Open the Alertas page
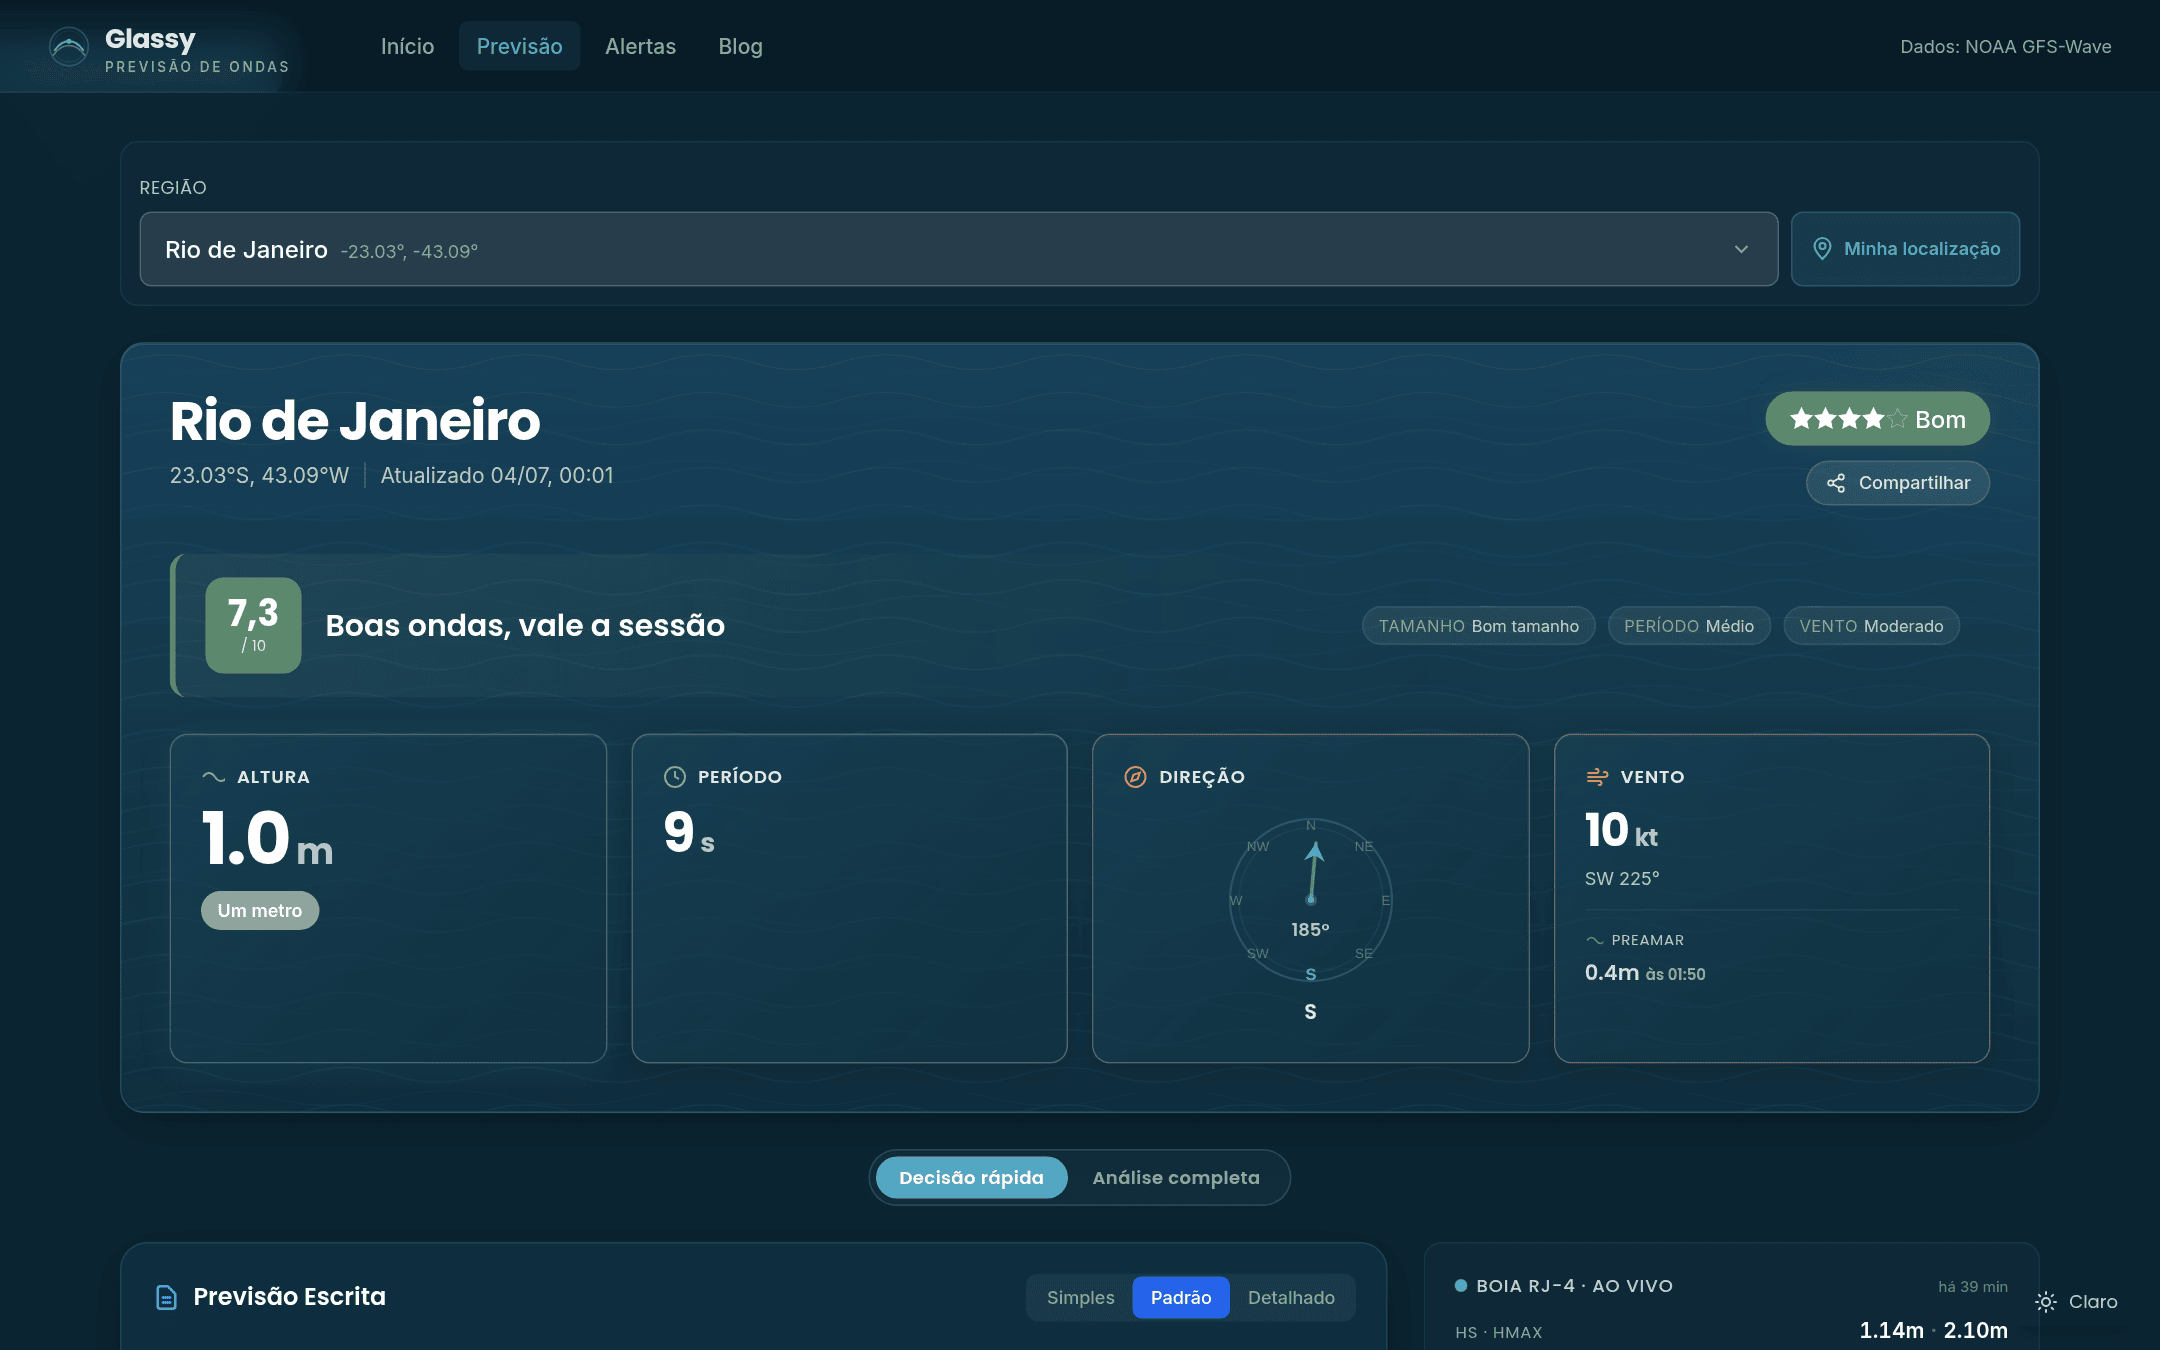The height and width of the screenshot is (1350, 2160). [x=640, y=46]
